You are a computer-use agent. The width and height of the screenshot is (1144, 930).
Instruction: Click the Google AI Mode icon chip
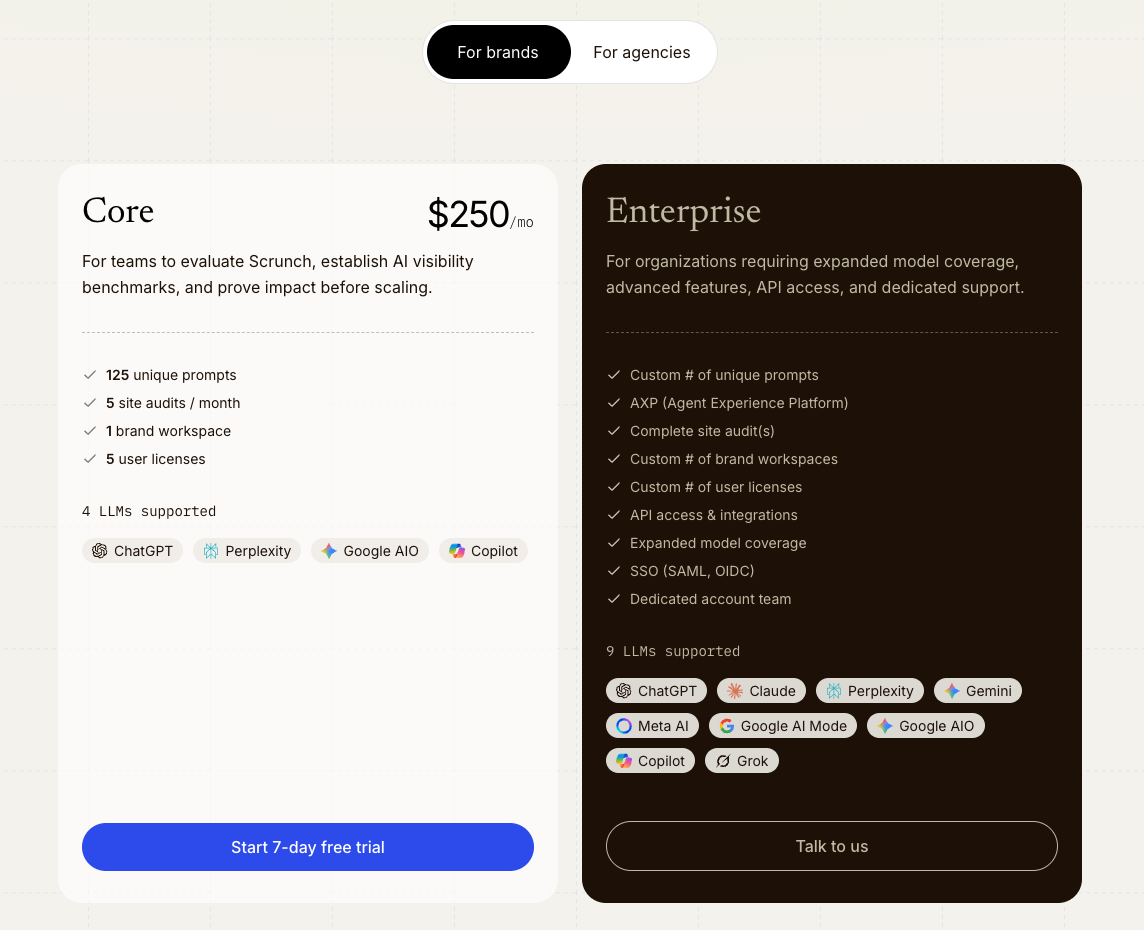(783, 726)
